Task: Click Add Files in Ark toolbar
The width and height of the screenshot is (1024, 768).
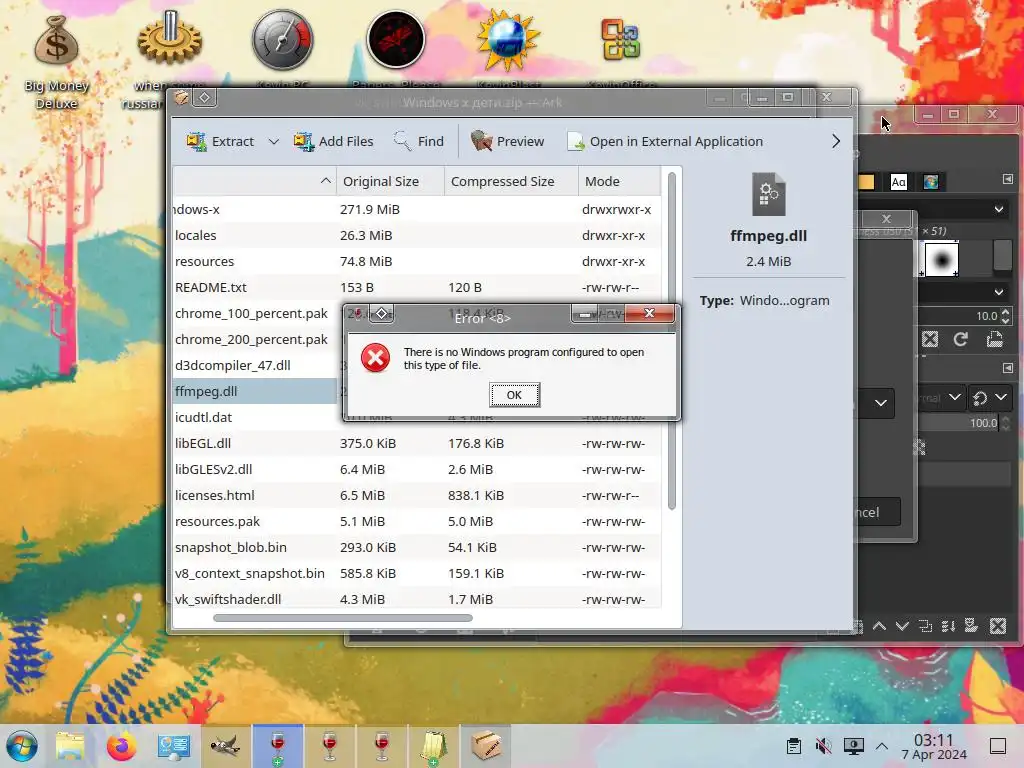Action: (x=334, y=141)
